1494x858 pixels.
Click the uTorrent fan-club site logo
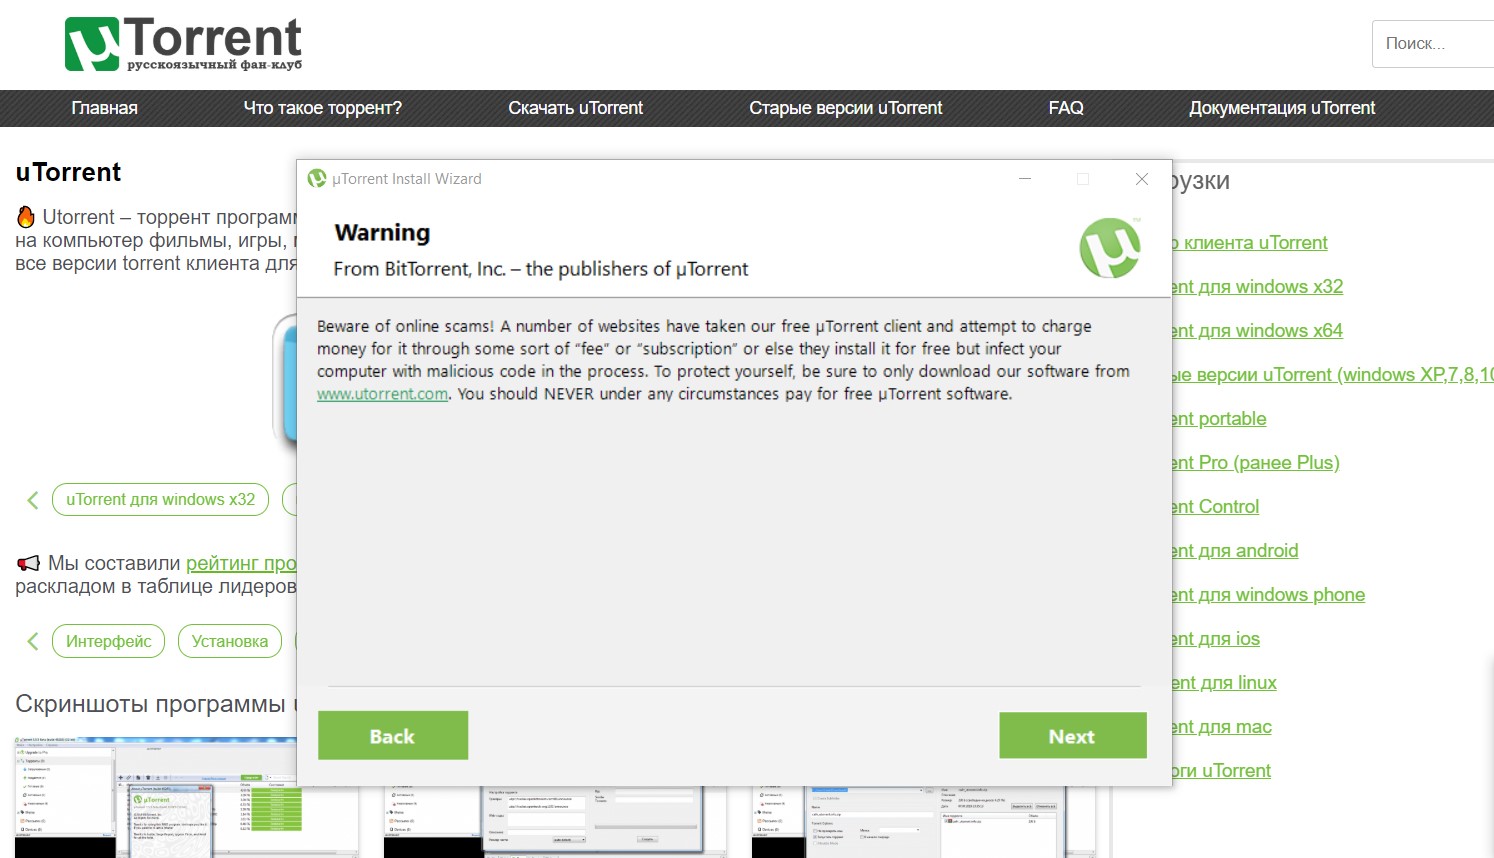[x=183, y=44]
